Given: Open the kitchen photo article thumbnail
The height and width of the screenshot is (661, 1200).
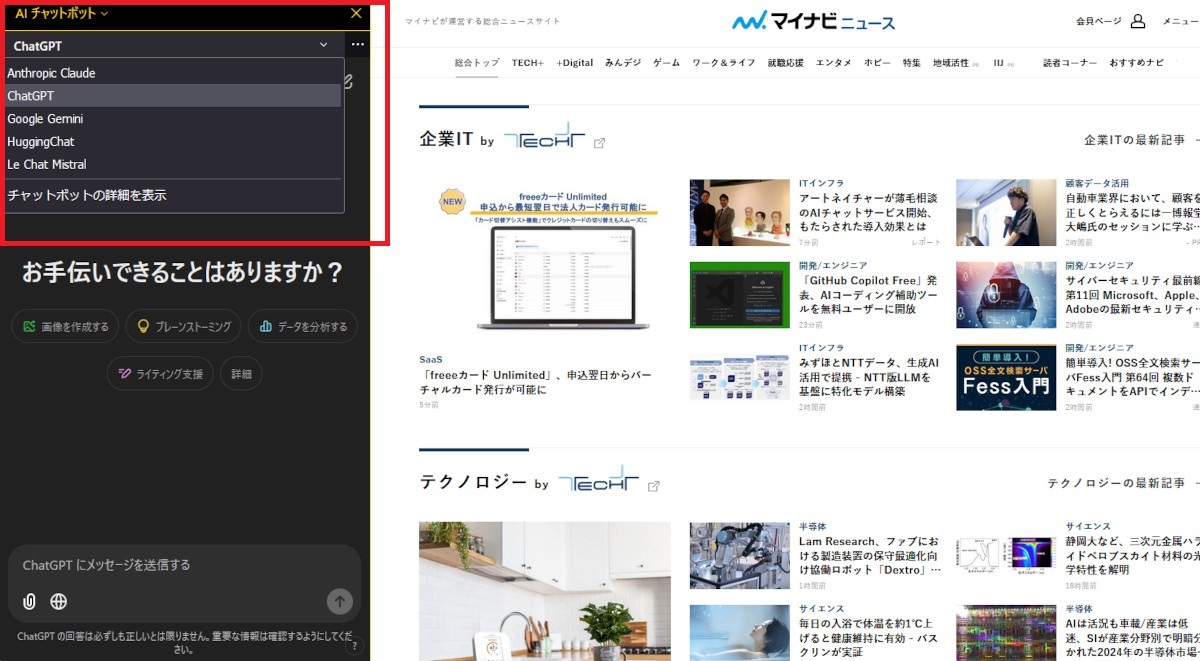Looking at the screenshot, I should [545, 591].
